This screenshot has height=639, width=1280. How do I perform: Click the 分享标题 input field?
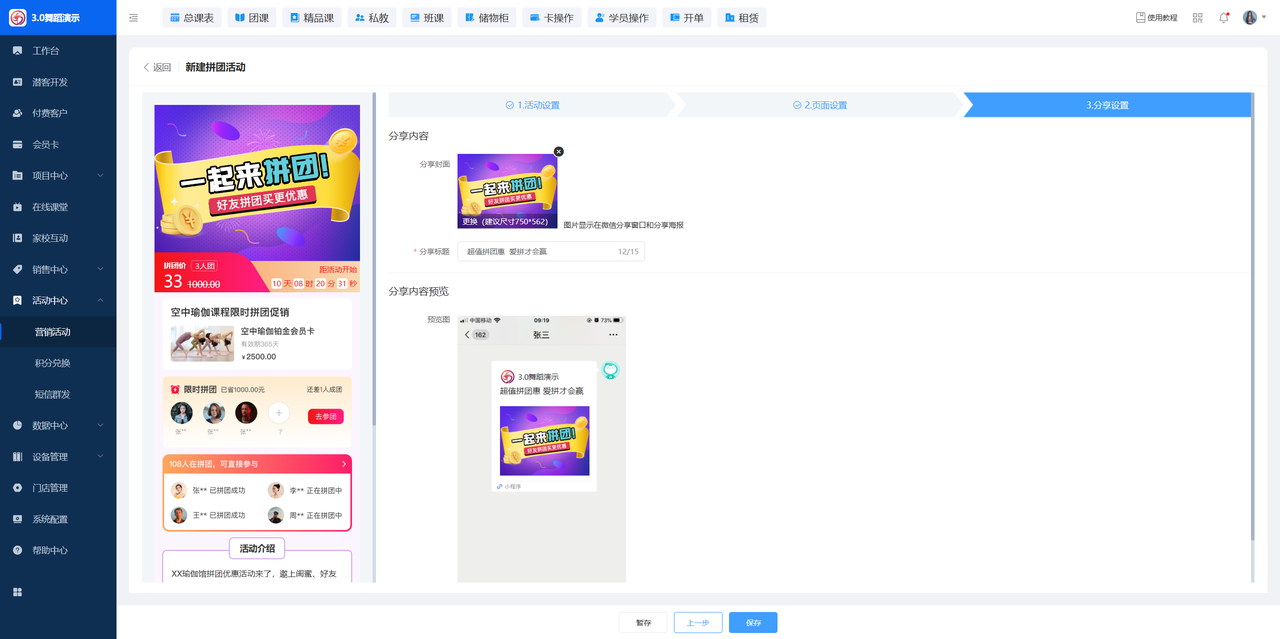tap(540, 252)
